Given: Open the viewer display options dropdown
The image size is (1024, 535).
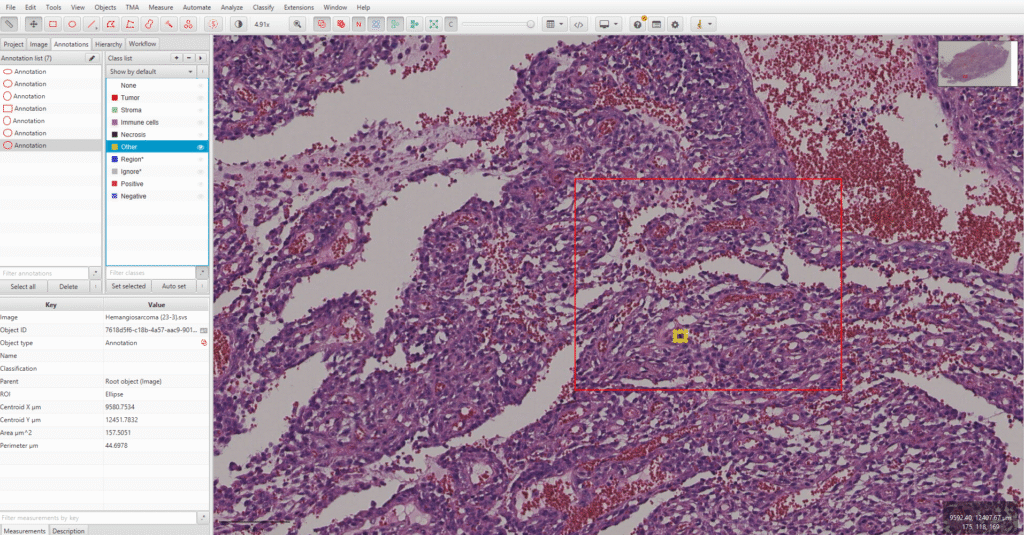Looking at the screenshot, I should [x=607, y=23].
